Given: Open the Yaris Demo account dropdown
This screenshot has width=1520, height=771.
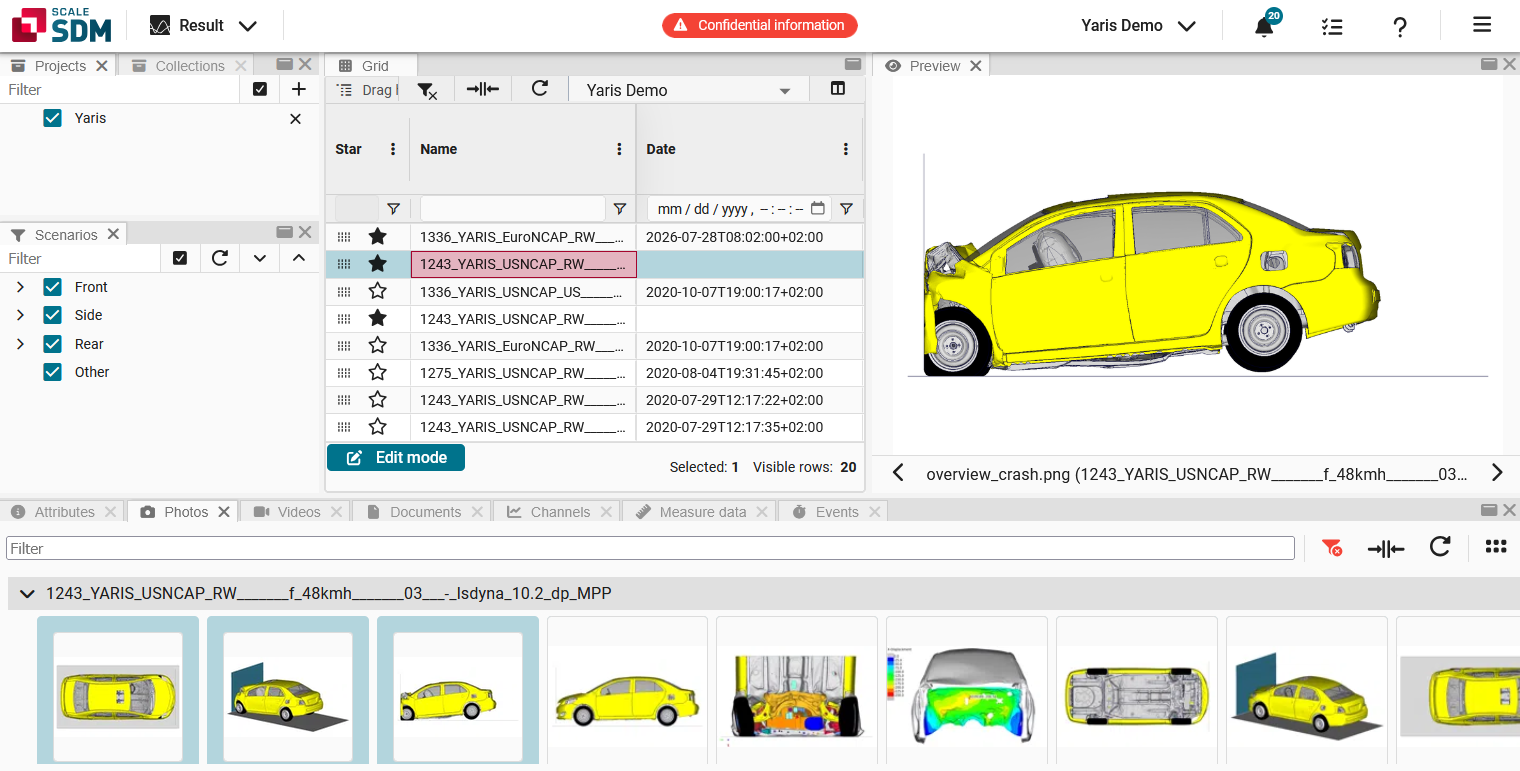Looking at the screenshot, I should click(1139, 26).
